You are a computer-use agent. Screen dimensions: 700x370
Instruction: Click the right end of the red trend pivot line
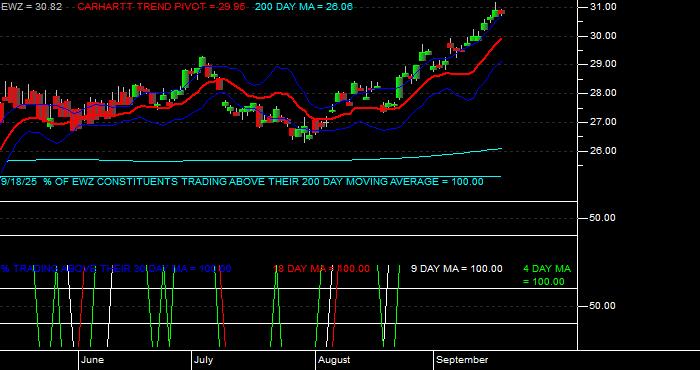click(500, 40)
